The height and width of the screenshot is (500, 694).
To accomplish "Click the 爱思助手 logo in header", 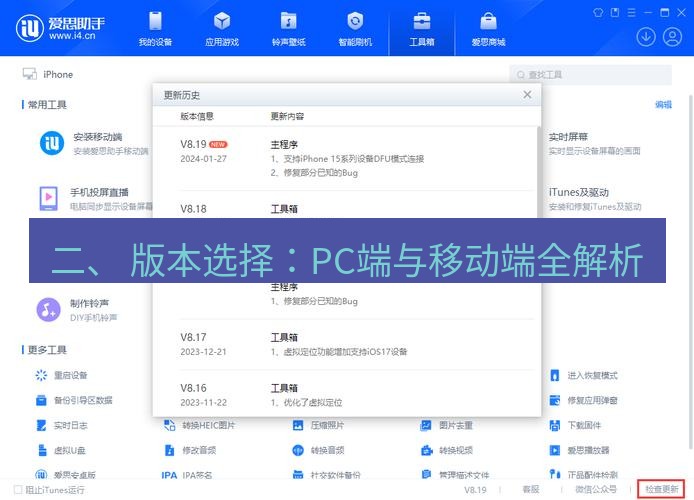I will click(x=61, y=27).
